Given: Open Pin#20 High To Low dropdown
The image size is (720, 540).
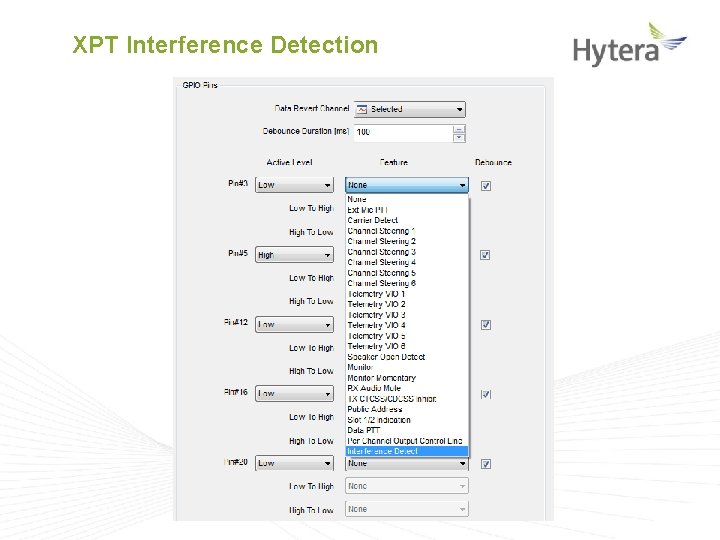Looking at the screenshot, I should pos(406,509).
